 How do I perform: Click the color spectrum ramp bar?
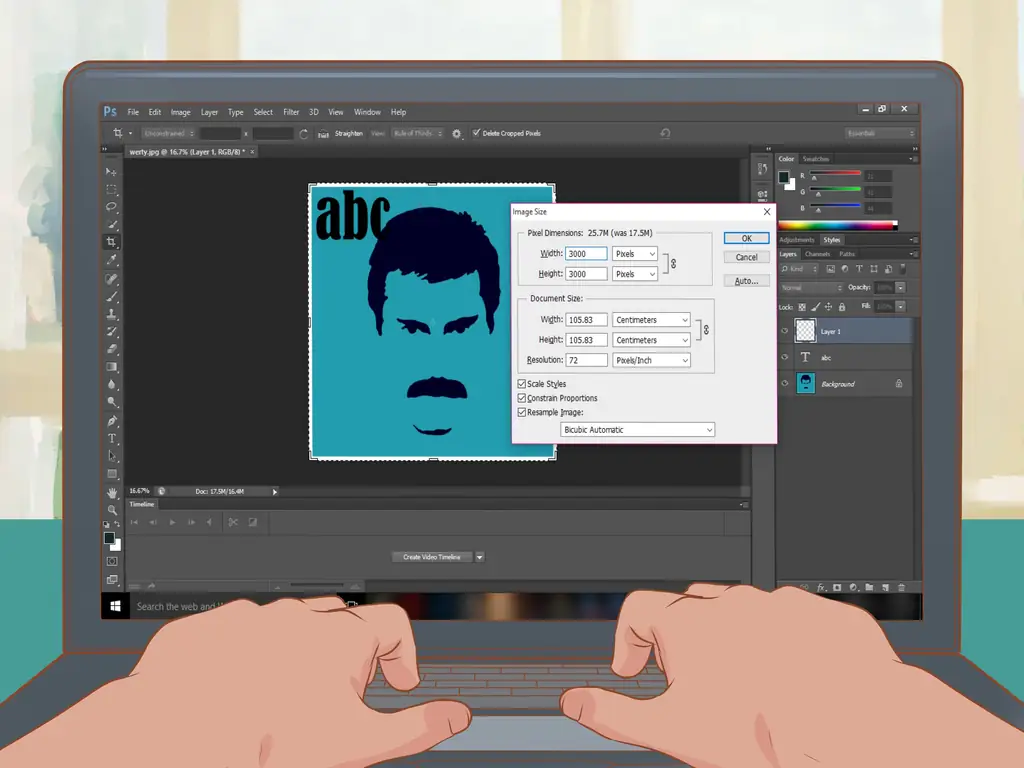(x=838, y=225)
